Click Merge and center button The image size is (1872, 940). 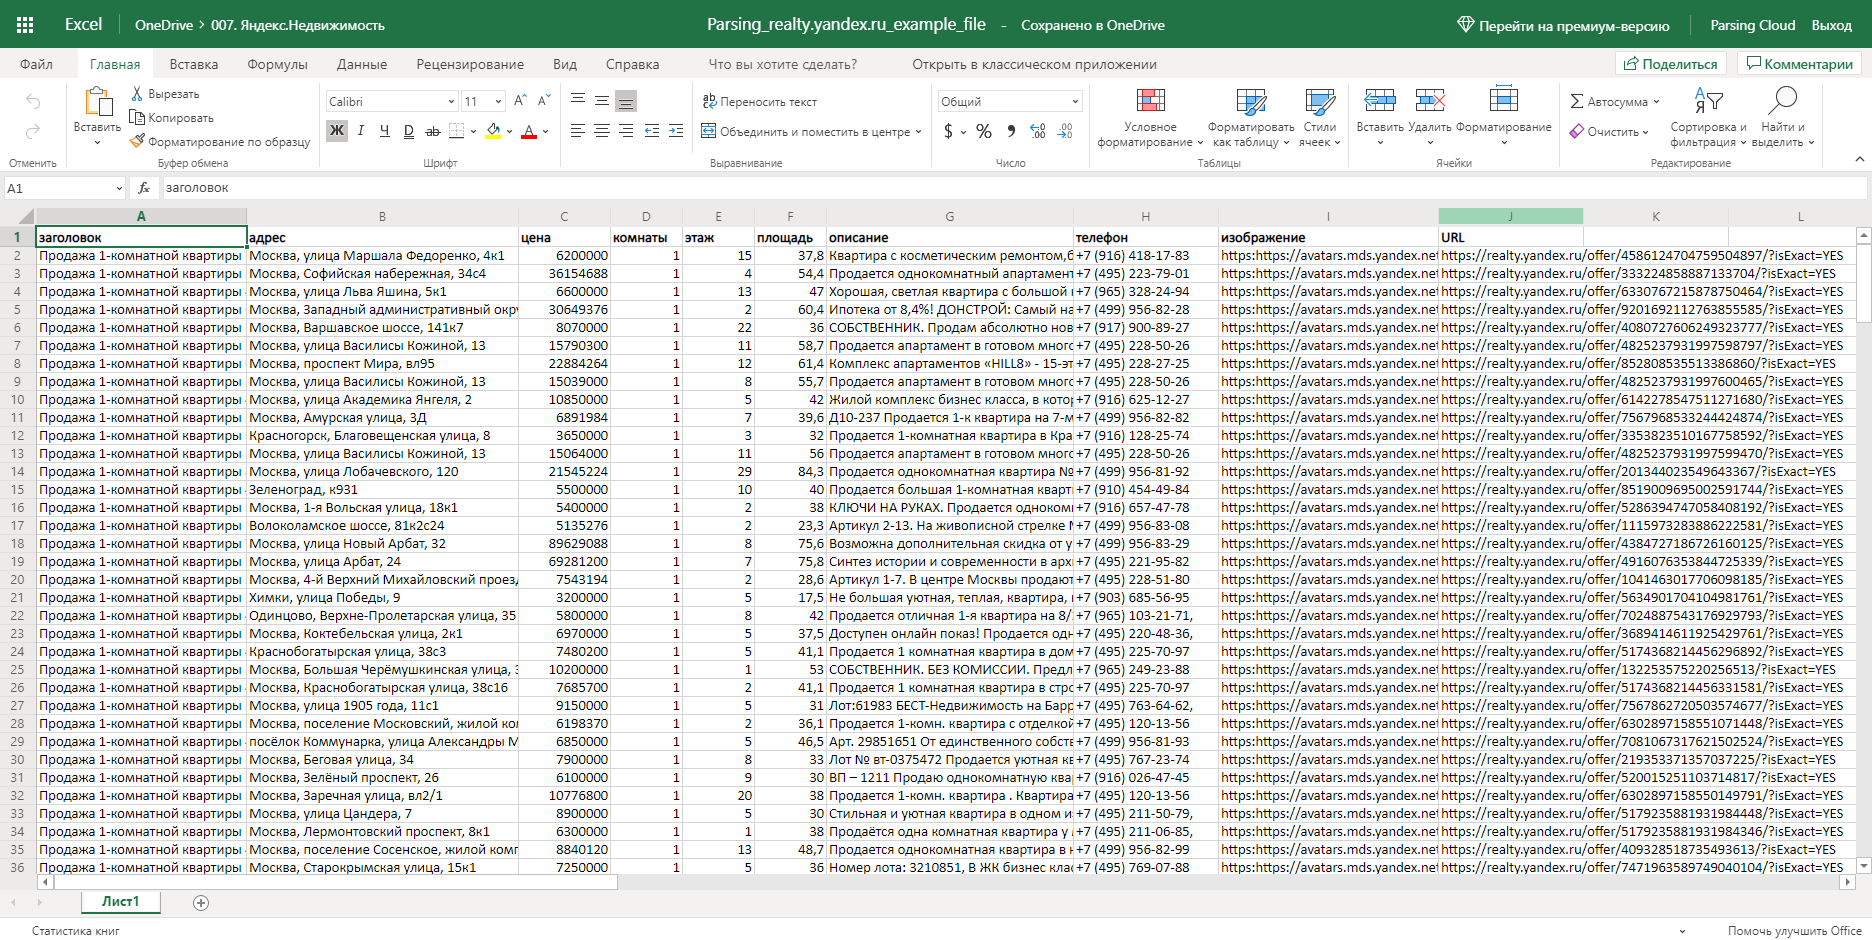point(811,132)
